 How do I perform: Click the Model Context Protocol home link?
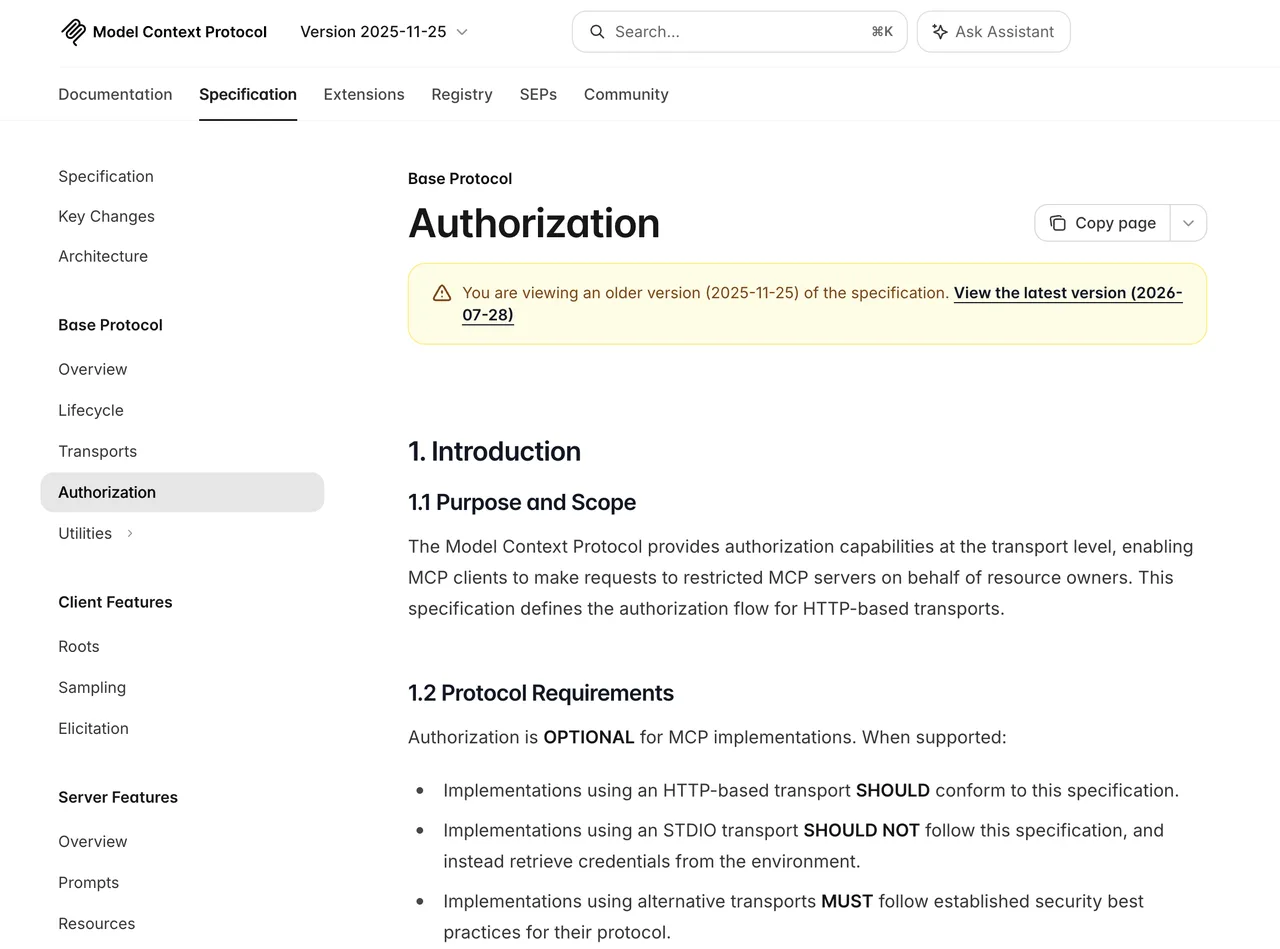point(164,32)
